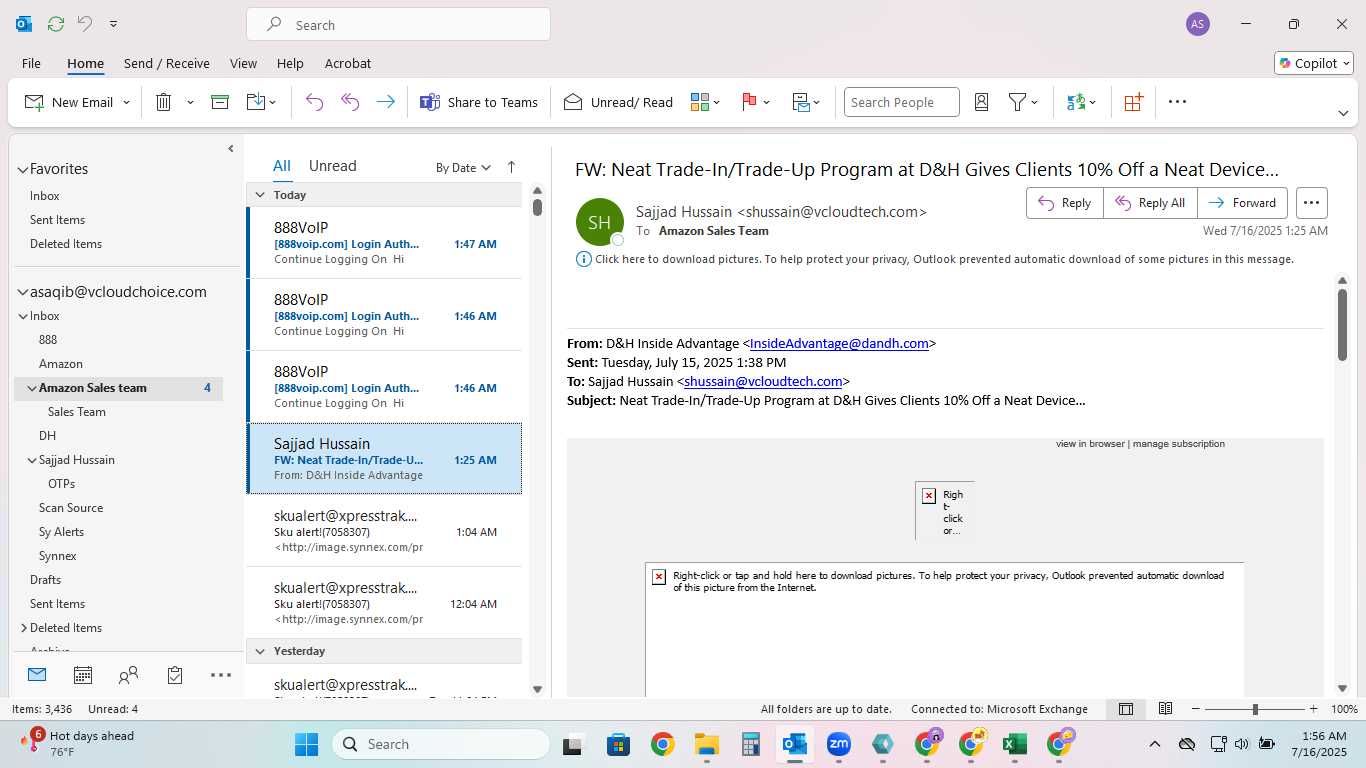
Task: Click the Archive icon in ribbon
Action: tap(220, 102)
